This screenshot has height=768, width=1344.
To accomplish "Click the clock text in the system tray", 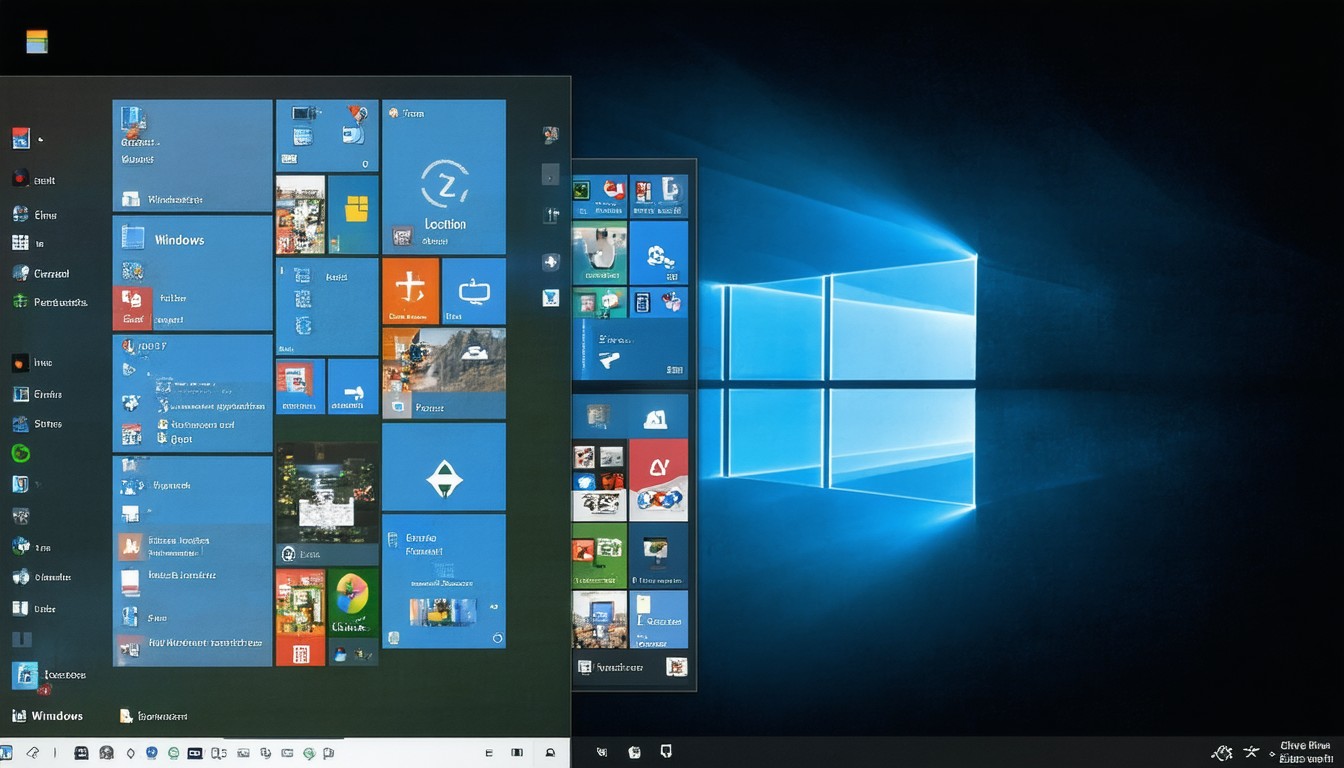I will (x=1304, y=752).
